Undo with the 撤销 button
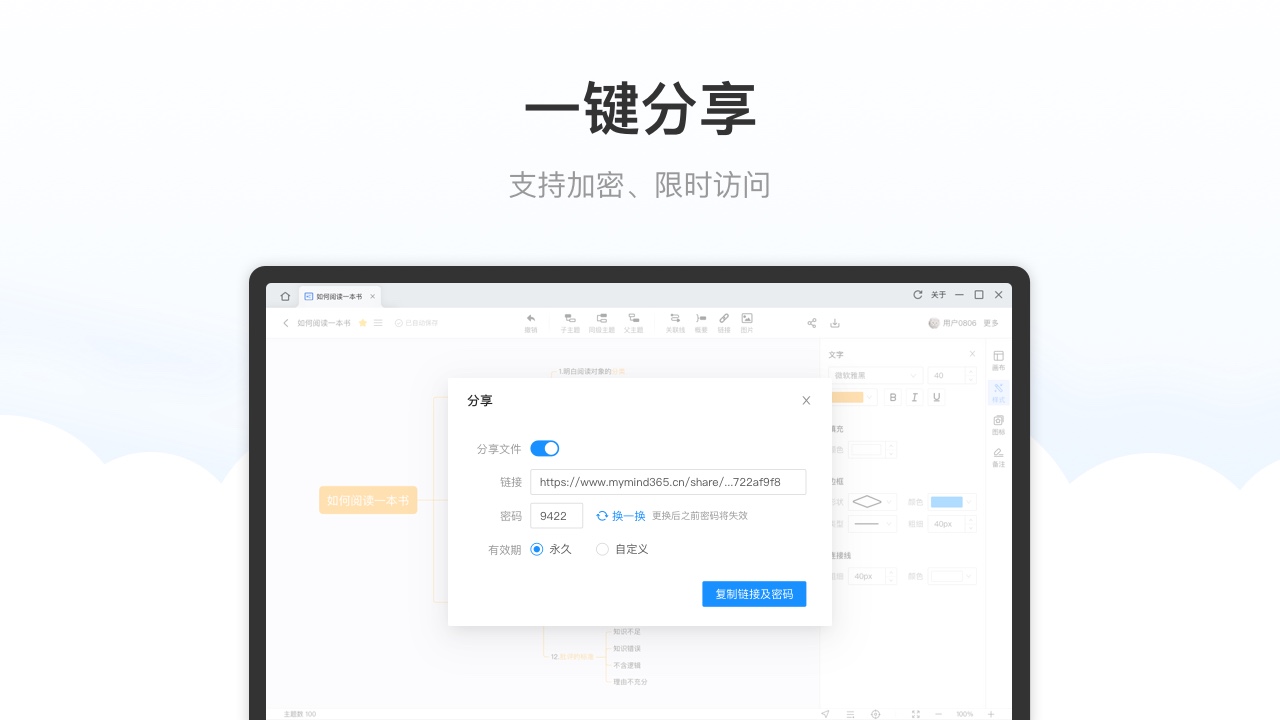 (x=531, y=323)
